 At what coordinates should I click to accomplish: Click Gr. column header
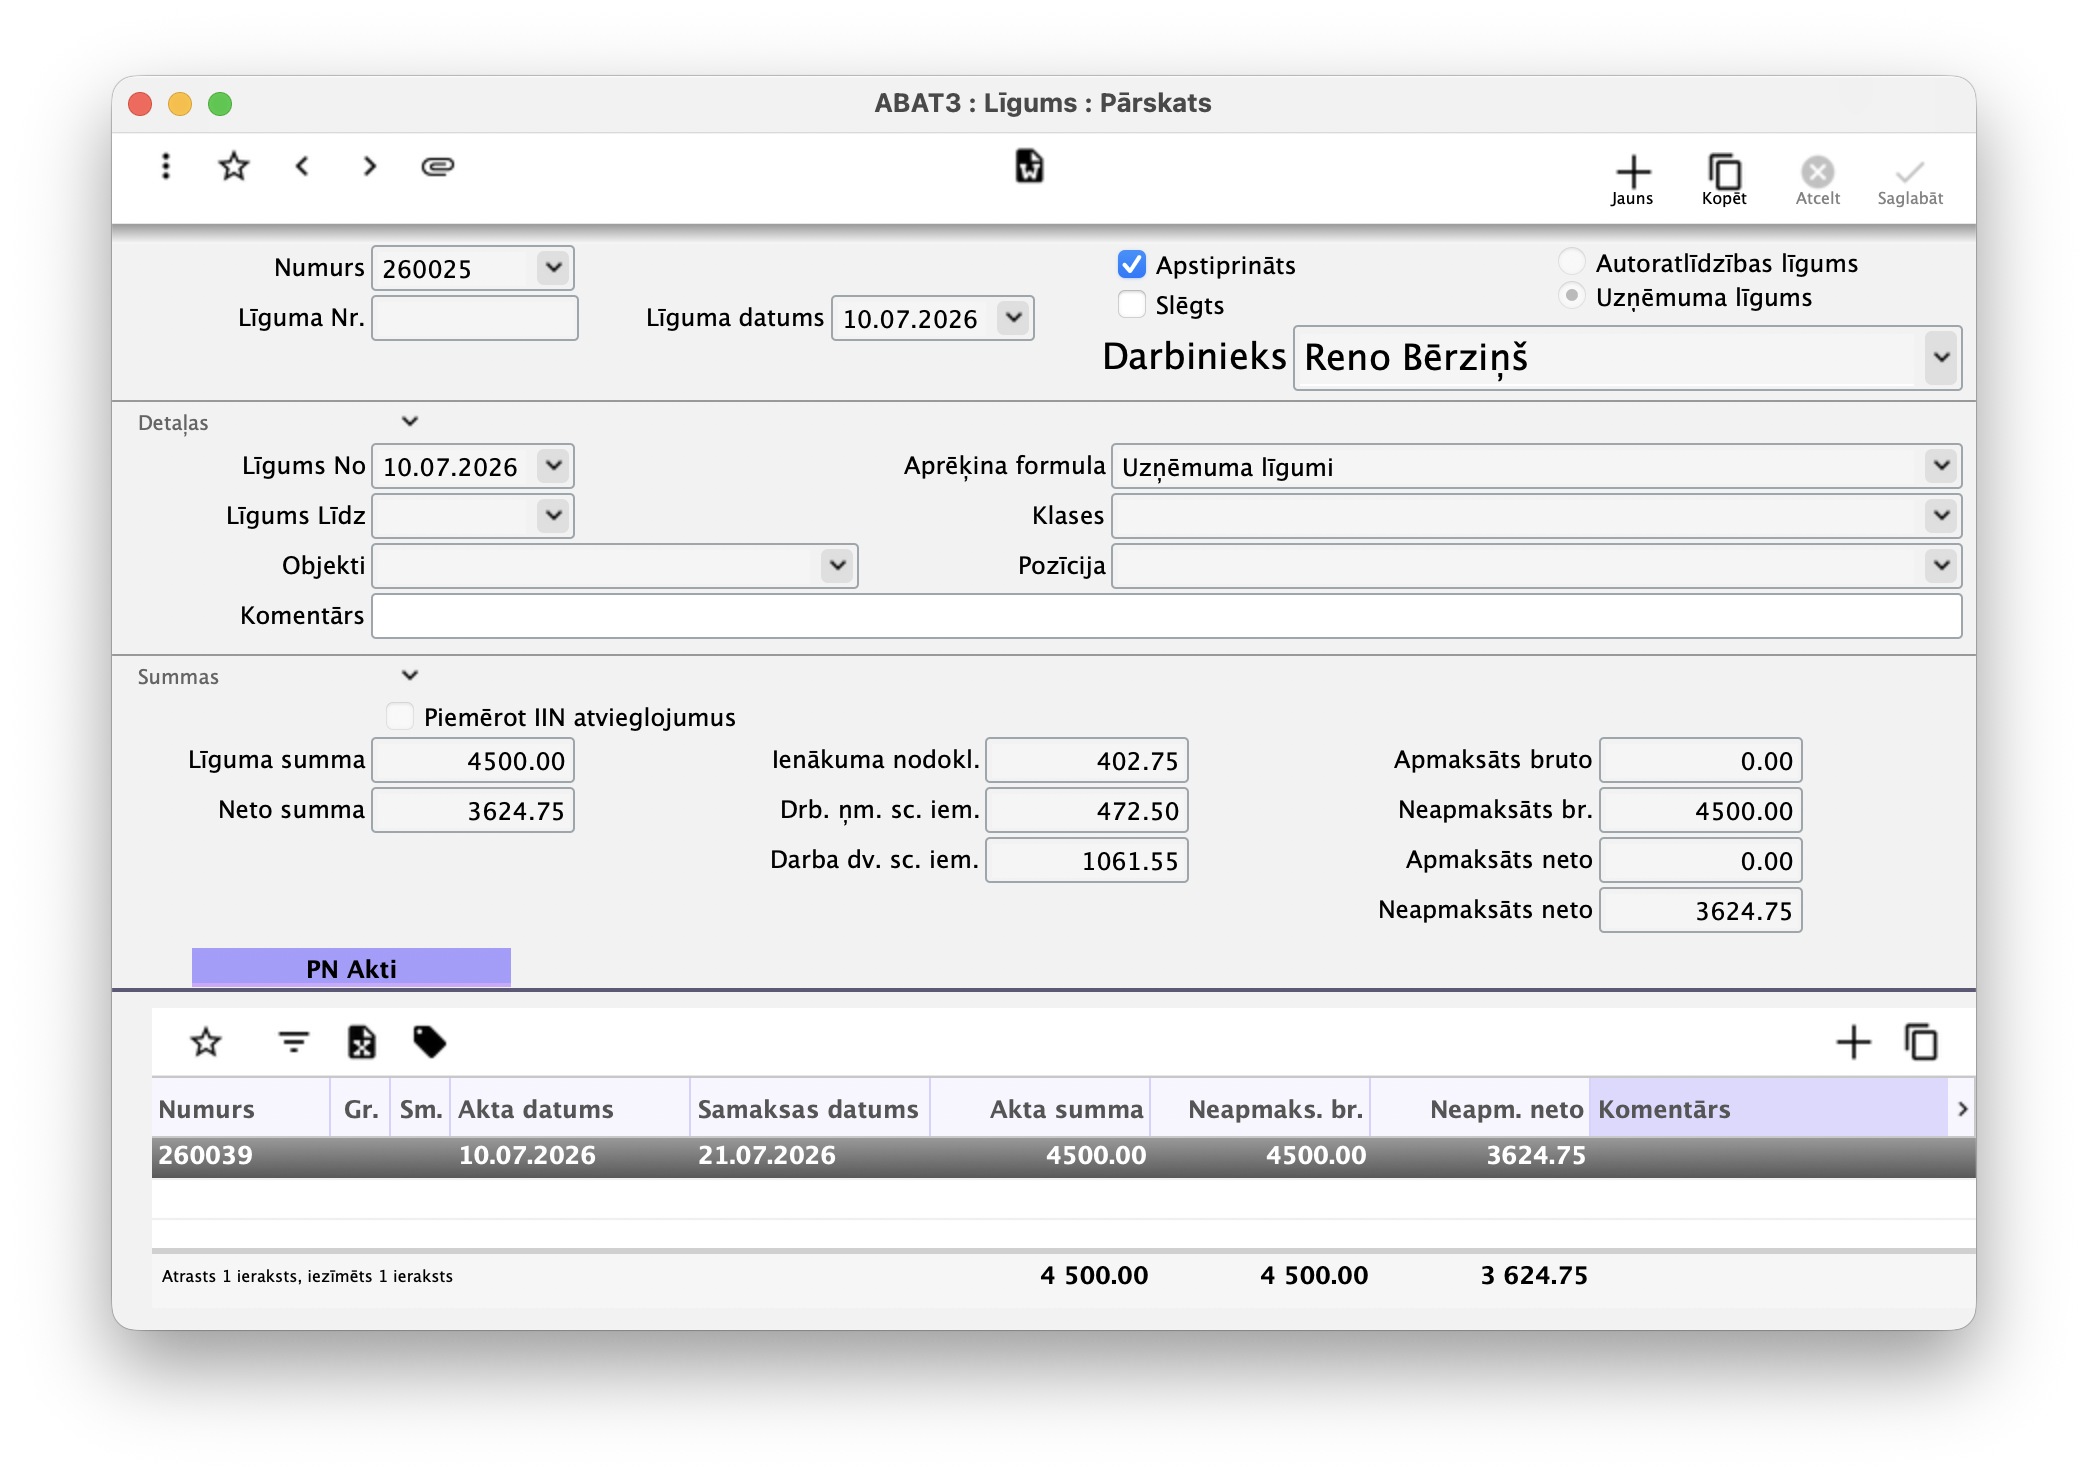coord(360,1109)
